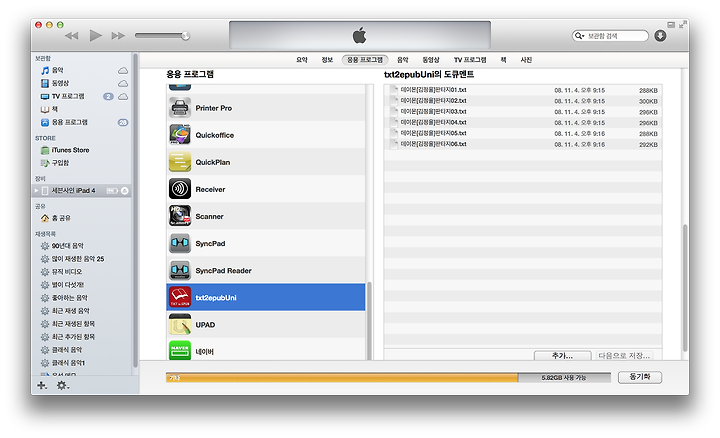Expand the iPad 4 device disclosure triangle
Viewport: 720px width, 438px height.
36,191
